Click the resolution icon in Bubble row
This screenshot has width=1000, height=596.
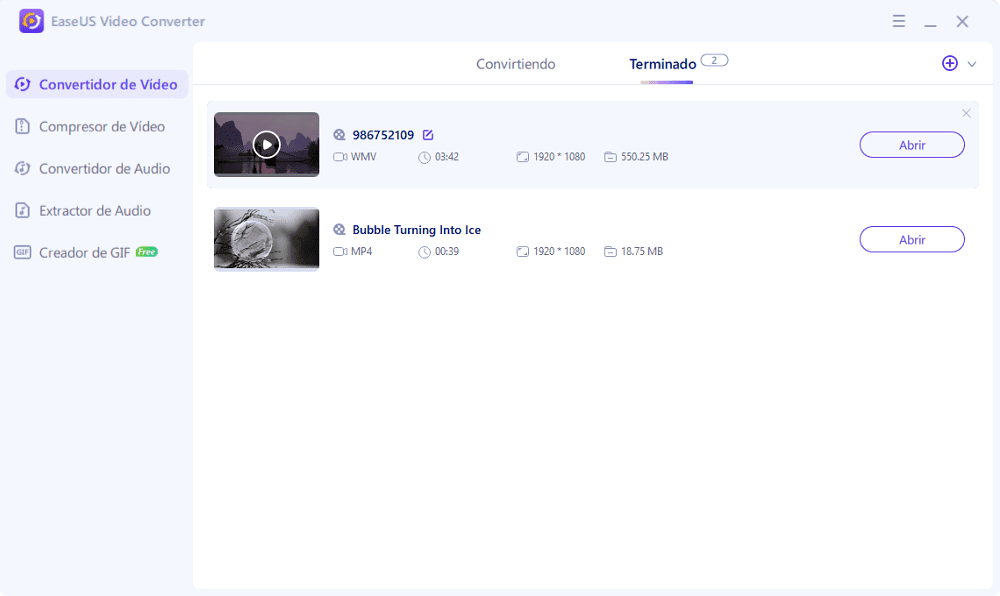click(522, 251)
